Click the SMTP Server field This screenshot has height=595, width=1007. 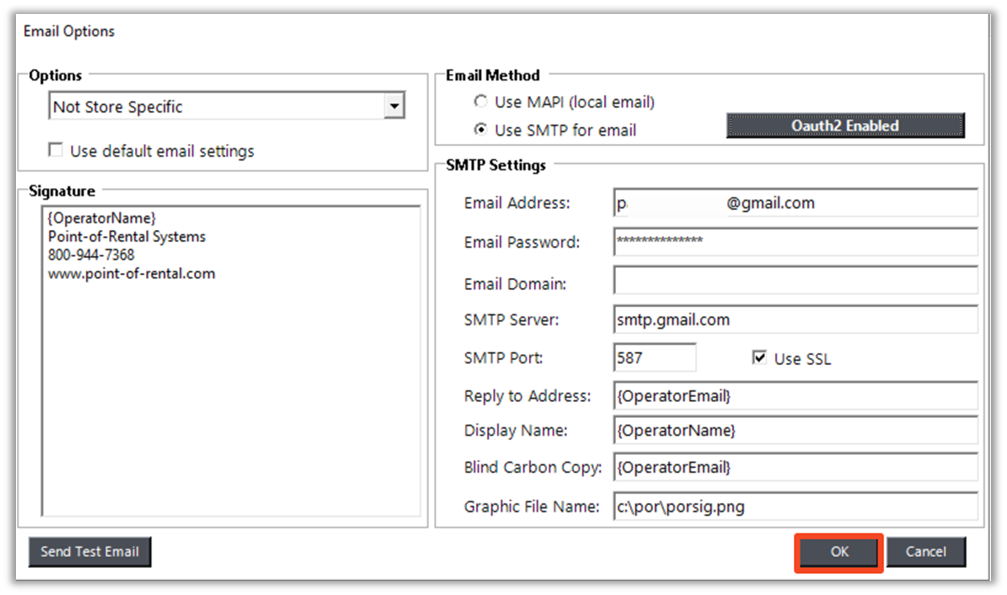tap(795, 320)
